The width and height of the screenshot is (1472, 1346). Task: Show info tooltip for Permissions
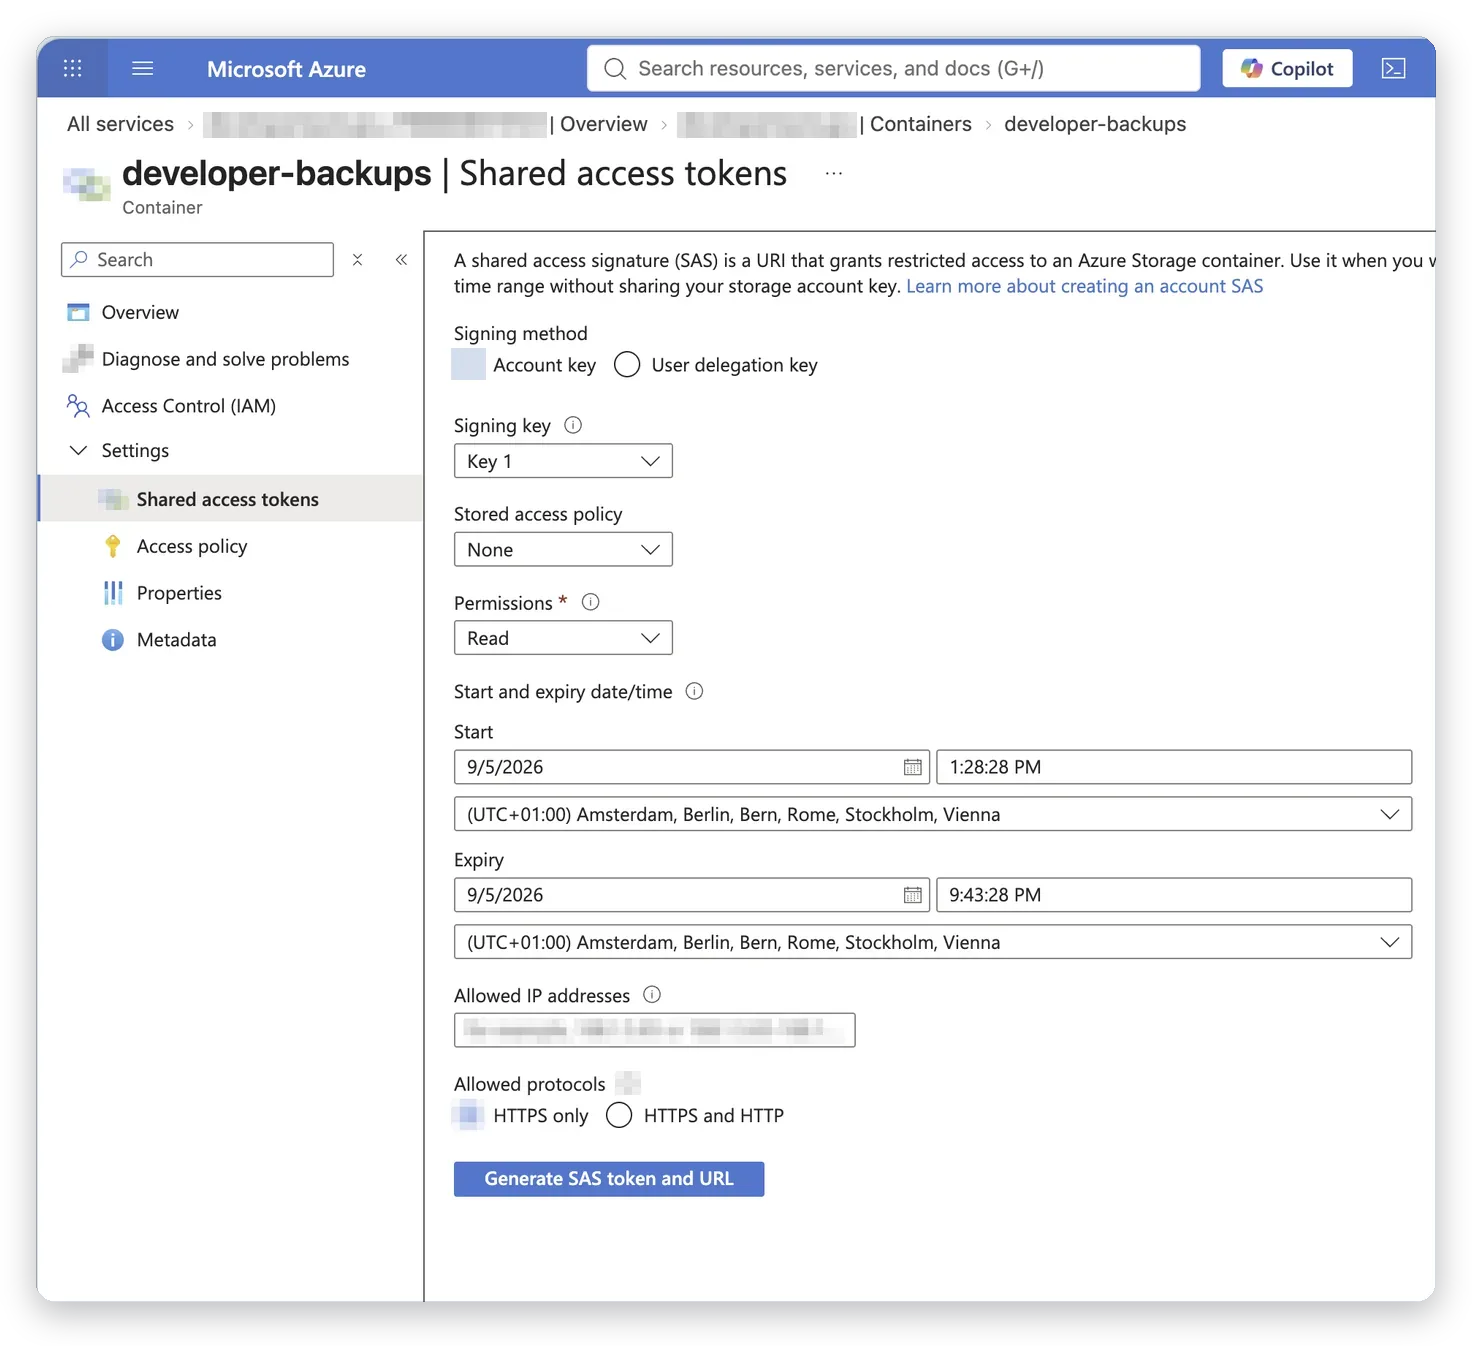(x=590, y=602)
